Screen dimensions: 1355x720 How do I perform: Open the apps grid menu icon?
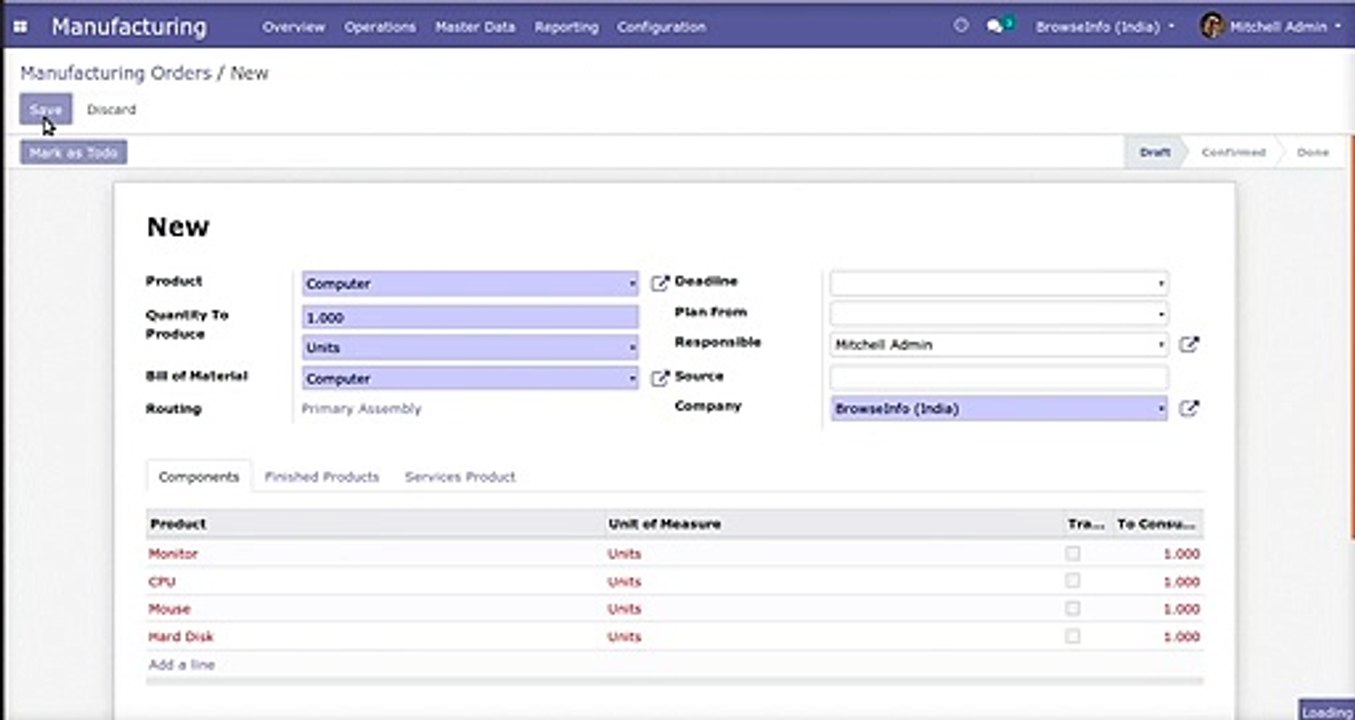(x=20, y=27)
